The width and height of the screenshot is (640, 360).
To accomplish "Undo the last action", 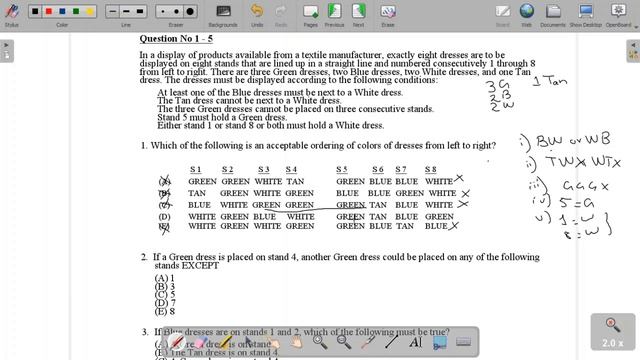I will pos(257,15).
